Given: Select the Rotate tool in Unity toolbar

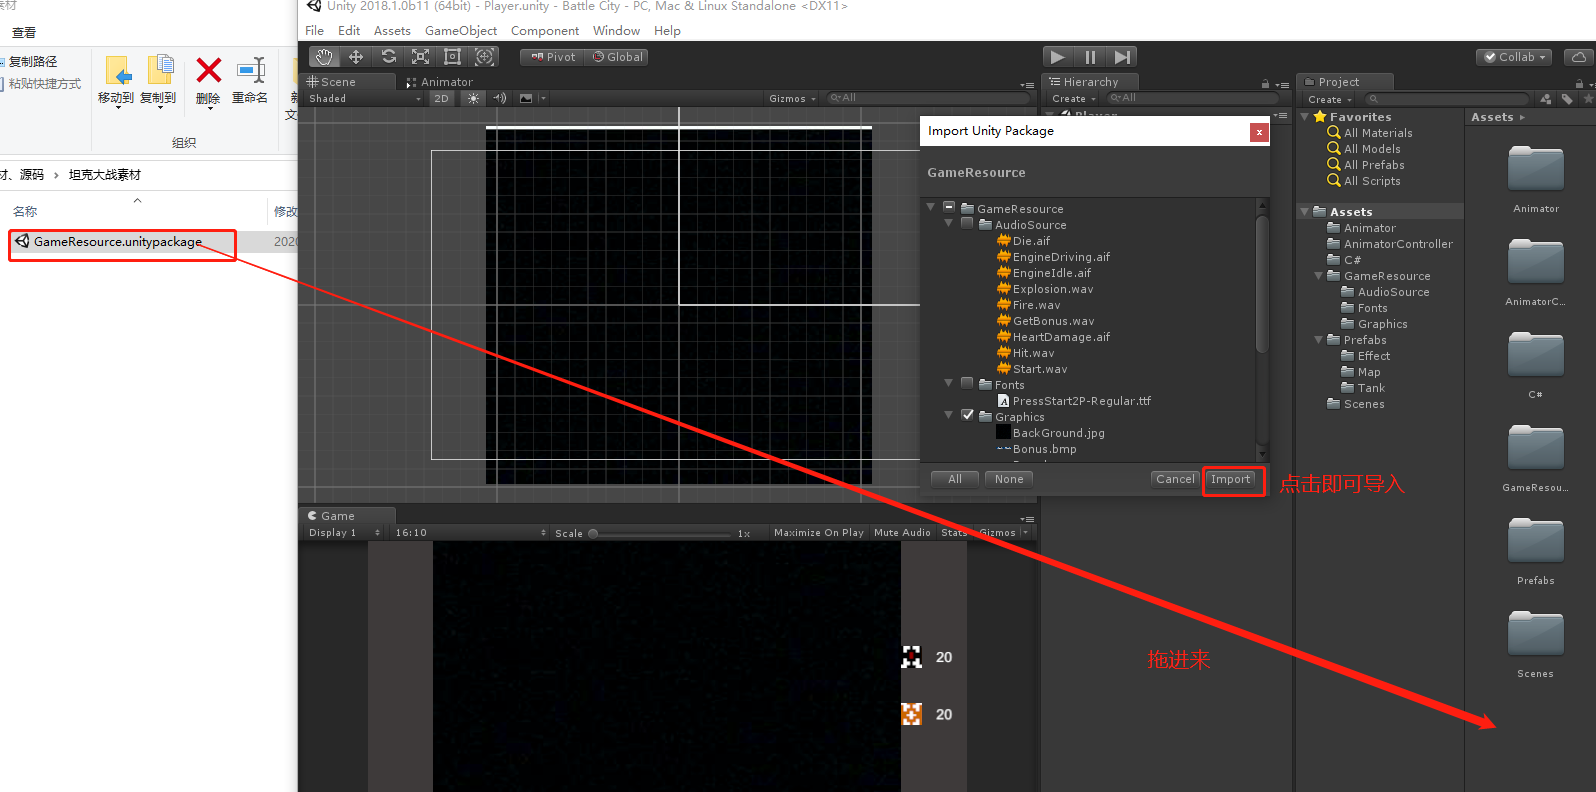Looking at the screenshot, I should pos(388,57).
